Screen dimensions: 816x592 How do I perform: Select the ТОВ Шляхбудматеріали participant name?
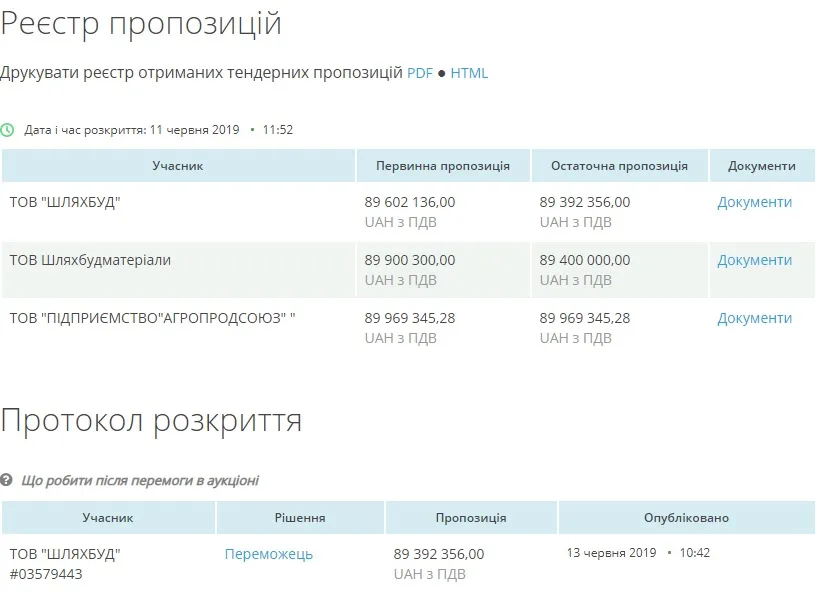(x=90, y=260)
